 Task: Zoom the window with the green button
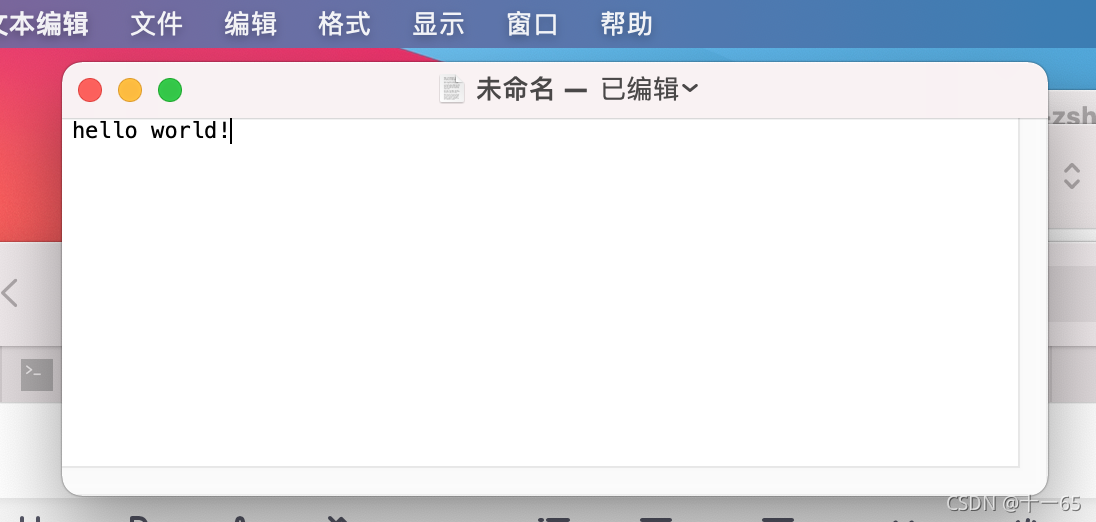pos(170,90)
